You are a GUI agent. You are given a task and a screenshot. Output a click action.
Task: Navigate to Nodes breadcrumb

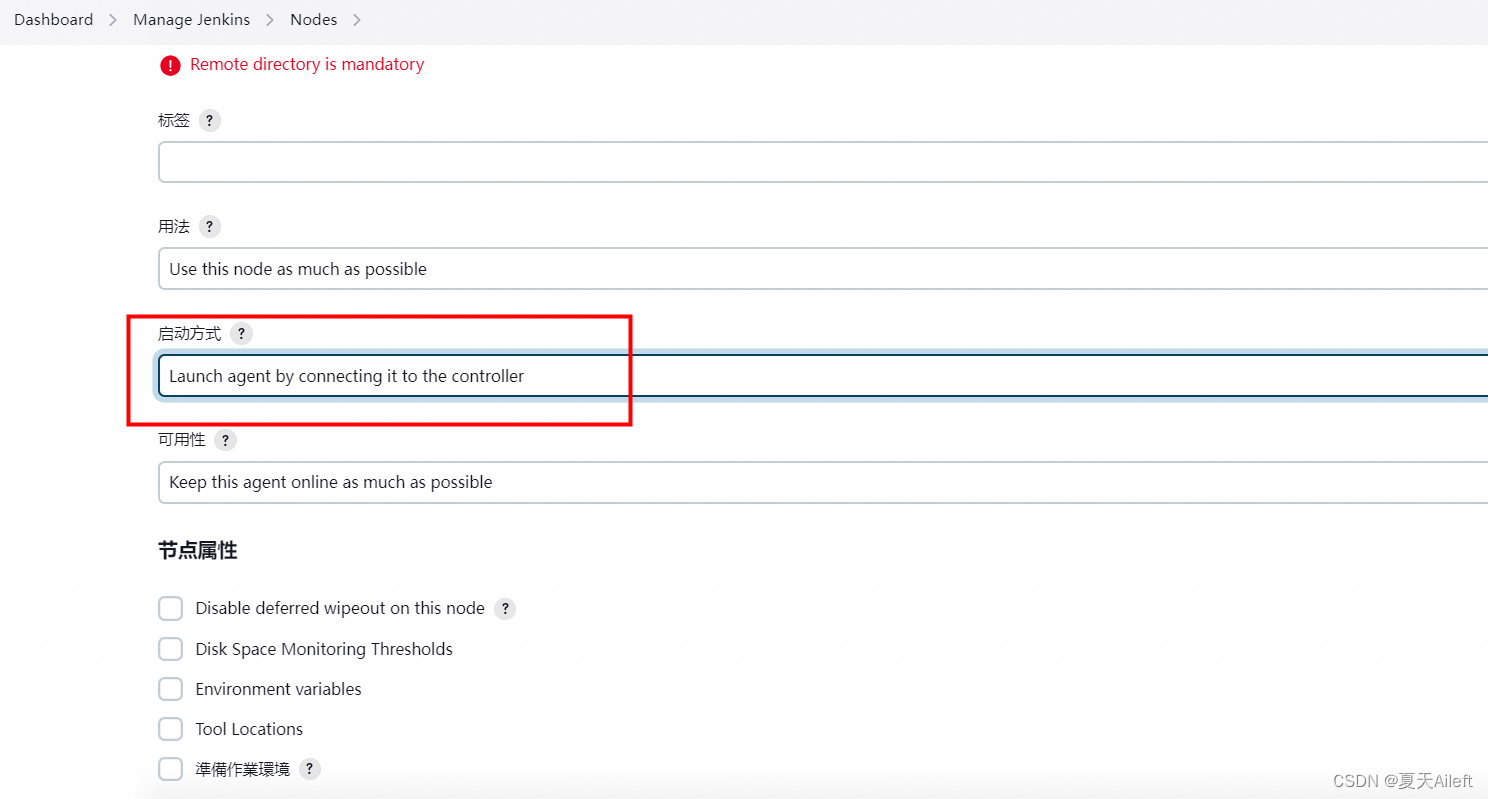tap(313, 20)
